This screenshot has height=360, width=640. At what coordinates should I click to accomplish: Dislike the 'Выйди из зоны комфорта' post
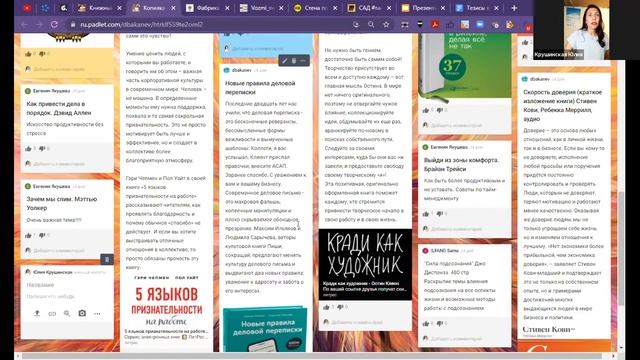point(440,214)
